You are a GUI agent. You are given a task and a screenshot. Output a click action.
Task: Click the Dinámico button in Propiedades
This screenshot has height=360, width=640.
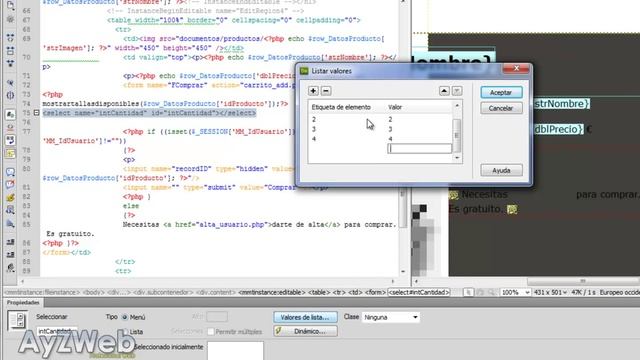[305, 331]
